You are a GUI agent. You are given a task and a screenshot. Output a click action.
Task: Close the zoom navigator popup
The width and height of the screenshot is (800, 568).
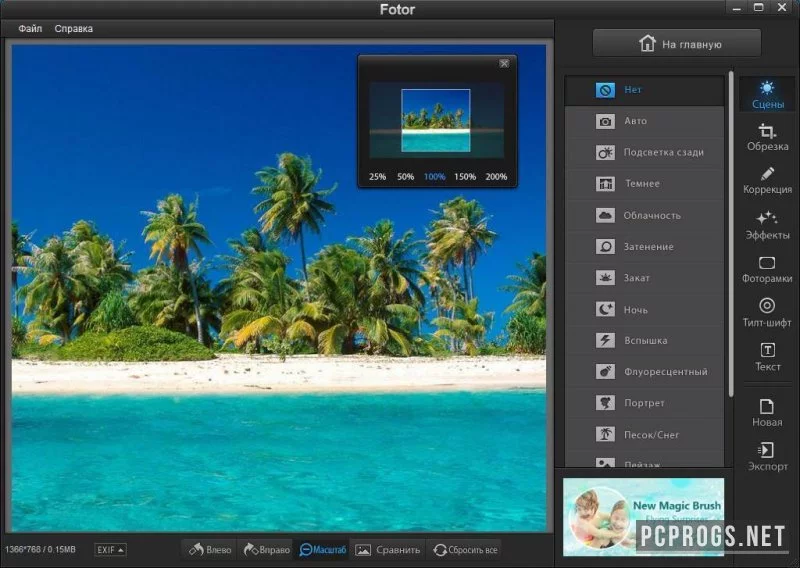click(504, 63)
